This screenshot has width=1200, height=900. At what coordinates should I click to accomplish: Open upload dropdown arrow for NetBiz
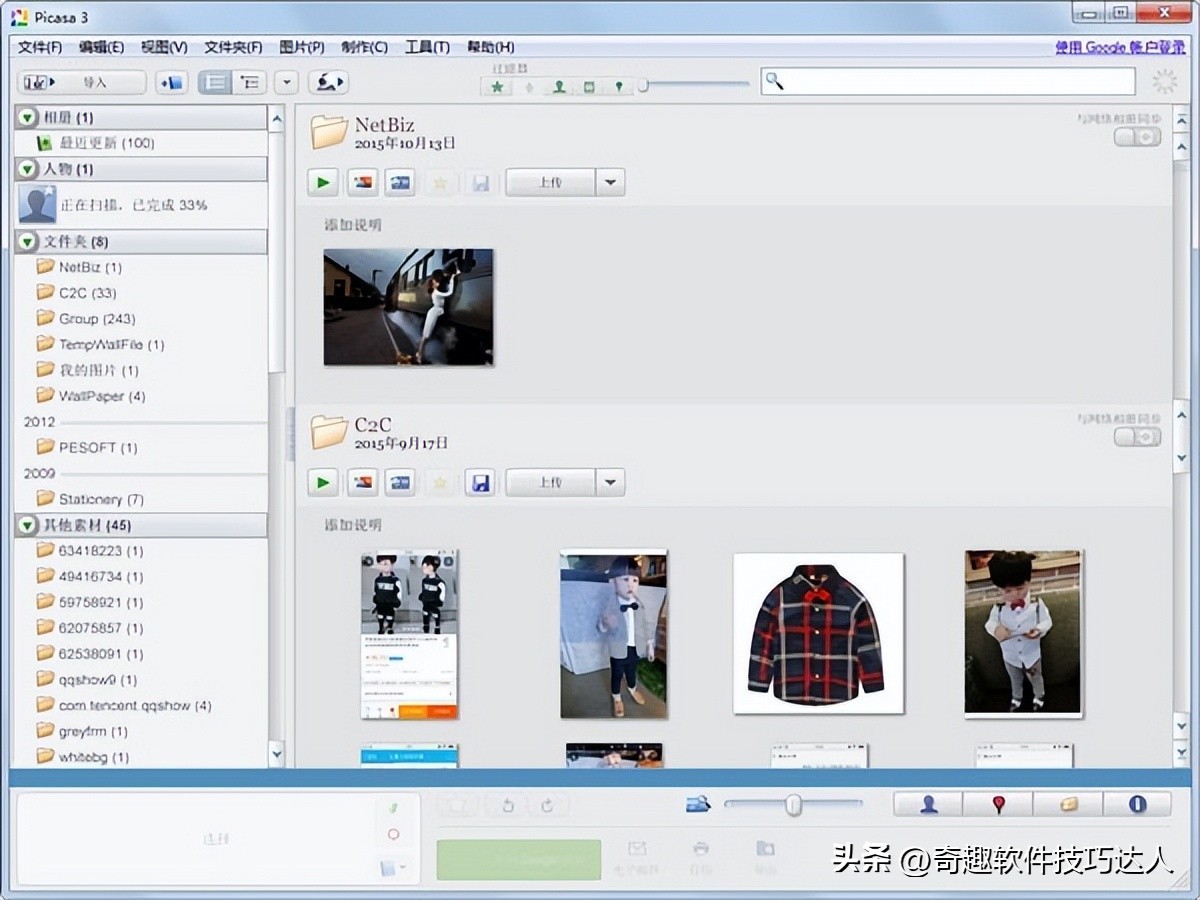click(611, 183)
